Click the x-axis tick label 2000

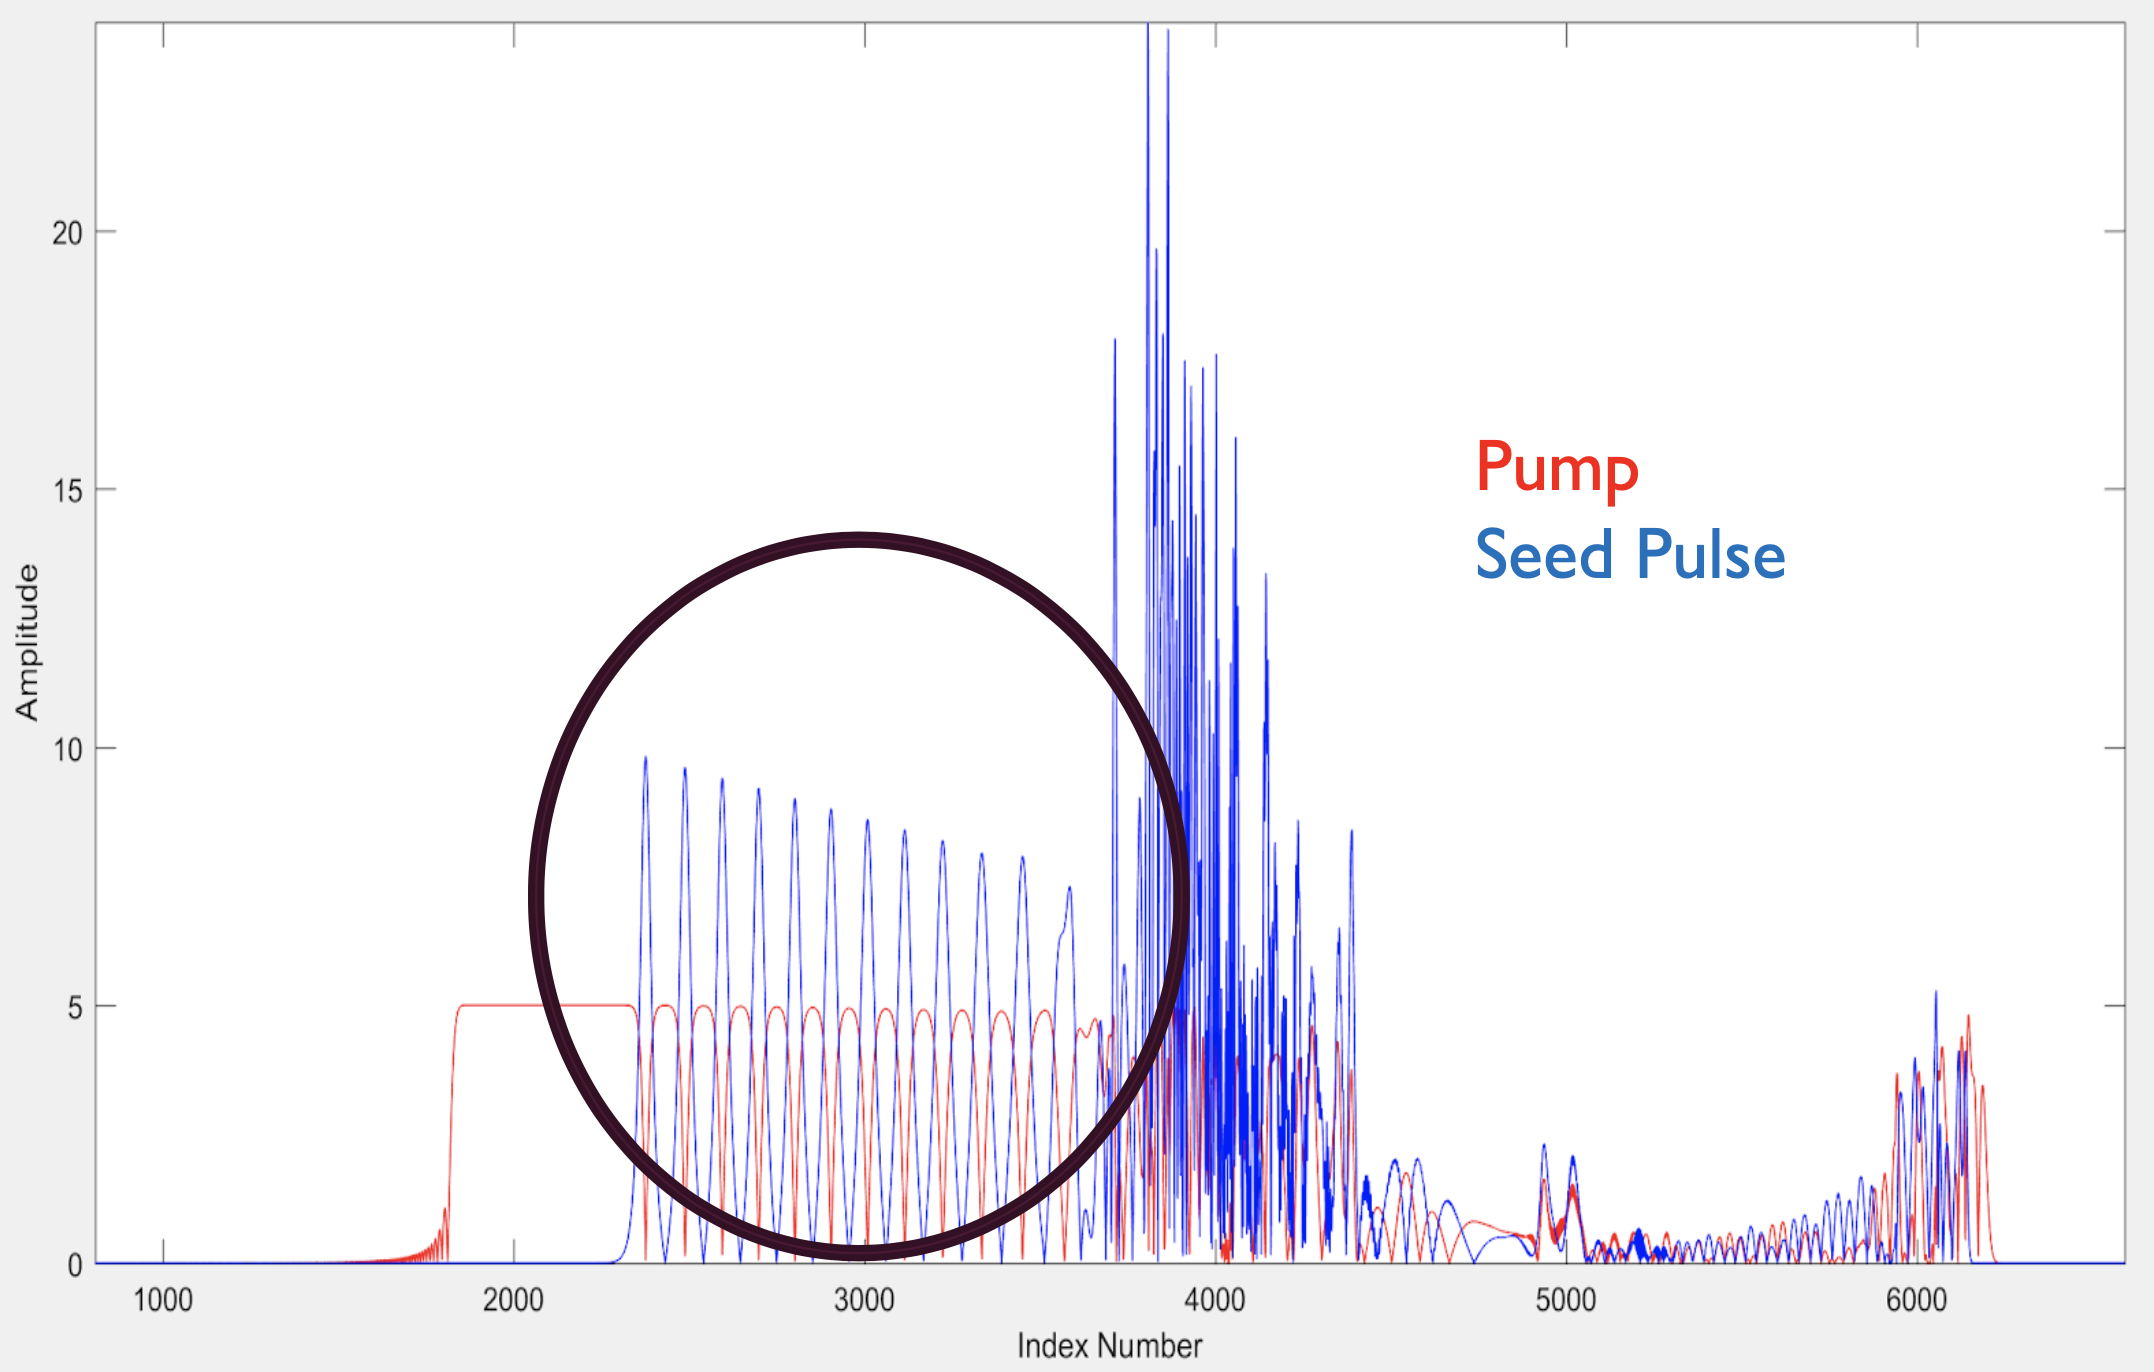pyautogui.click(x=514, y=1300)
